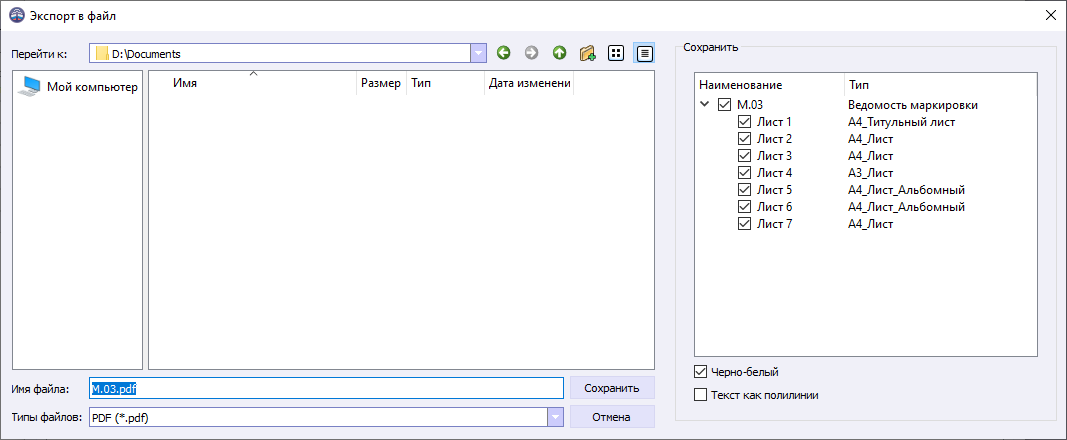Enable Текст как полилинии option
The height and width of the screenshot is (440, 1067).
point(700,394)
